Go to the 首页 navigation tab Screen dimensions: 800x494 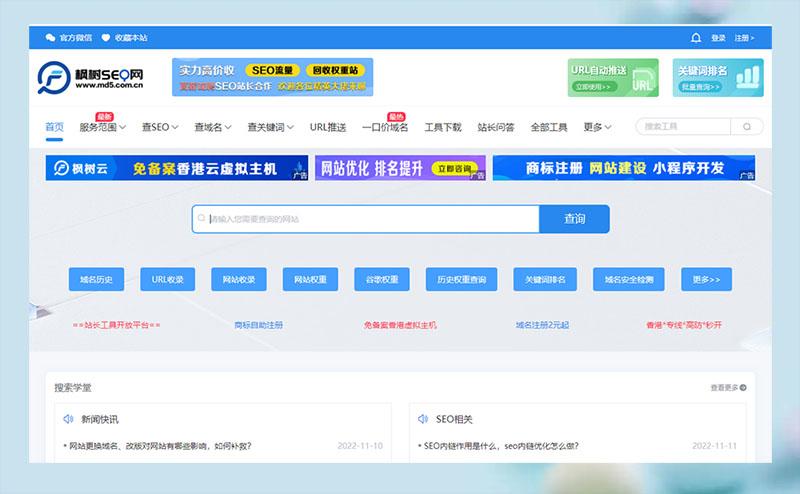pos(55,127)
